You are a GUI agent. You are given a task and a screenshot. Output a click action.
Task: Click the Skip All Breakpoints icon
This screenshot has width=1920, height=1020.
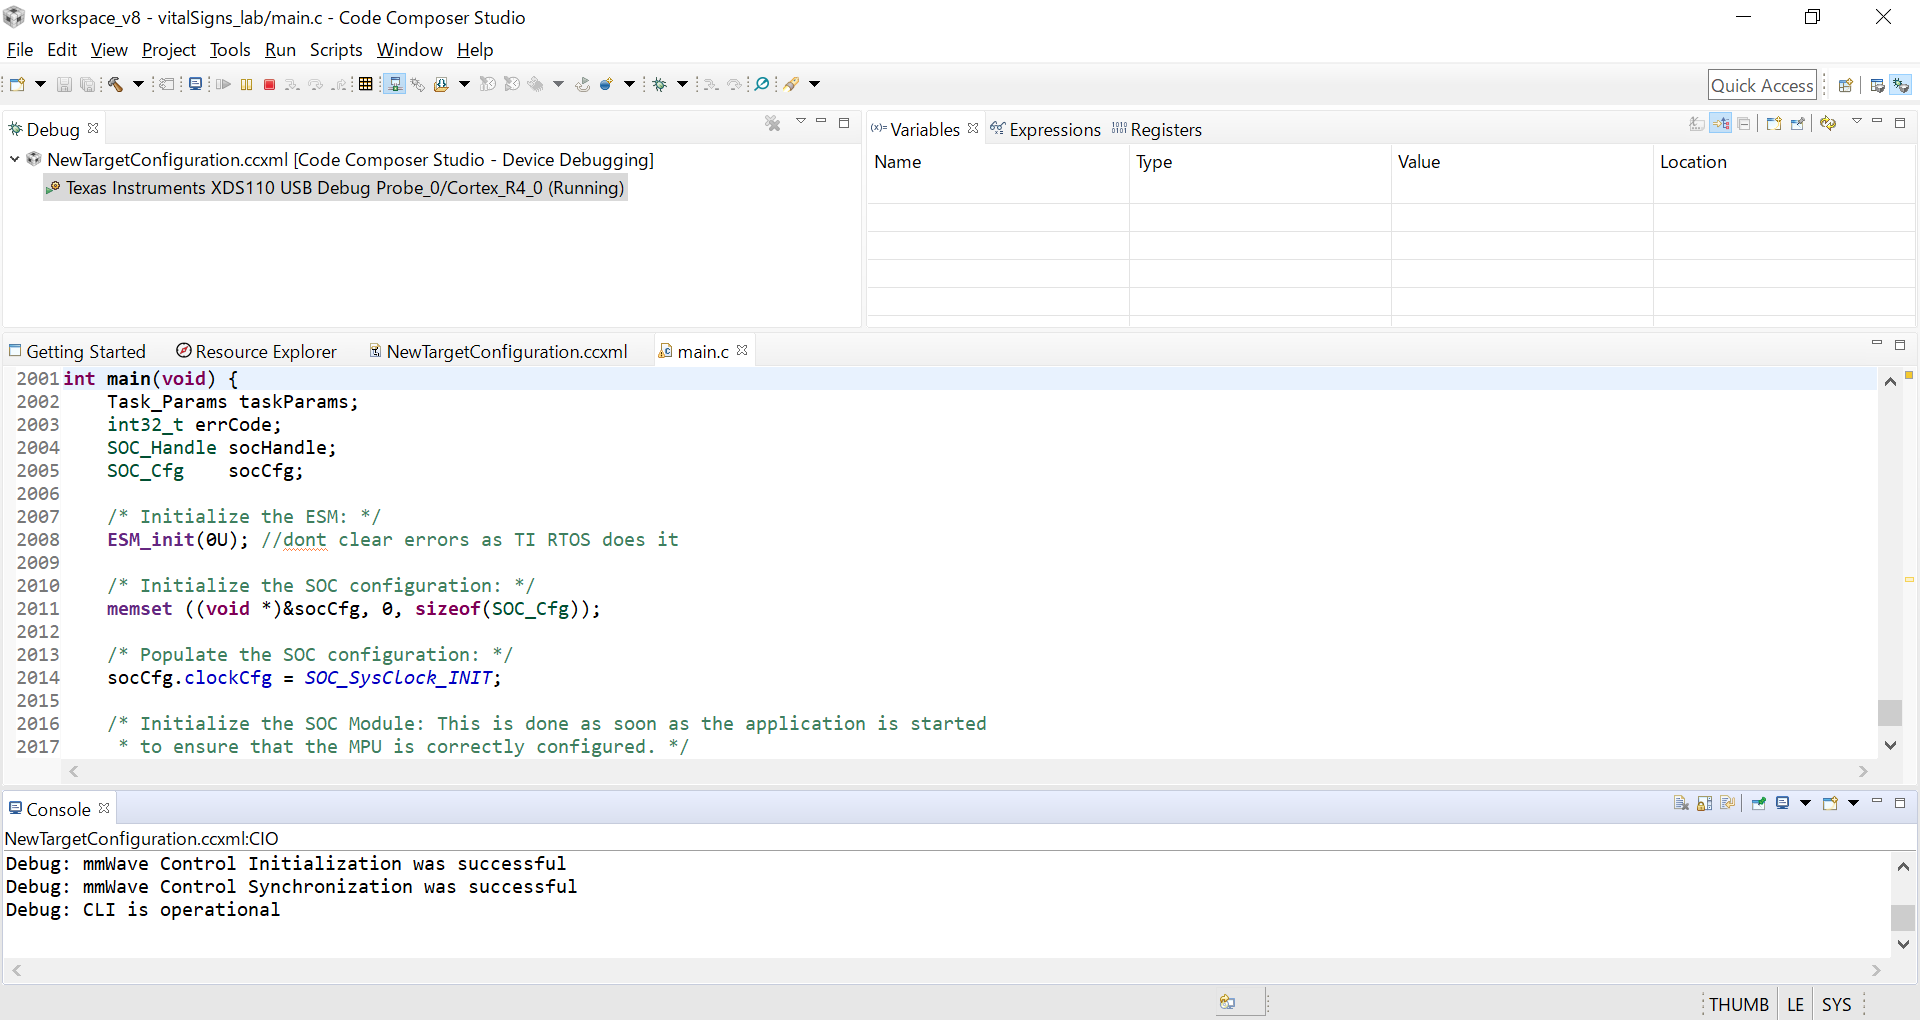click(x=762, y=84)
